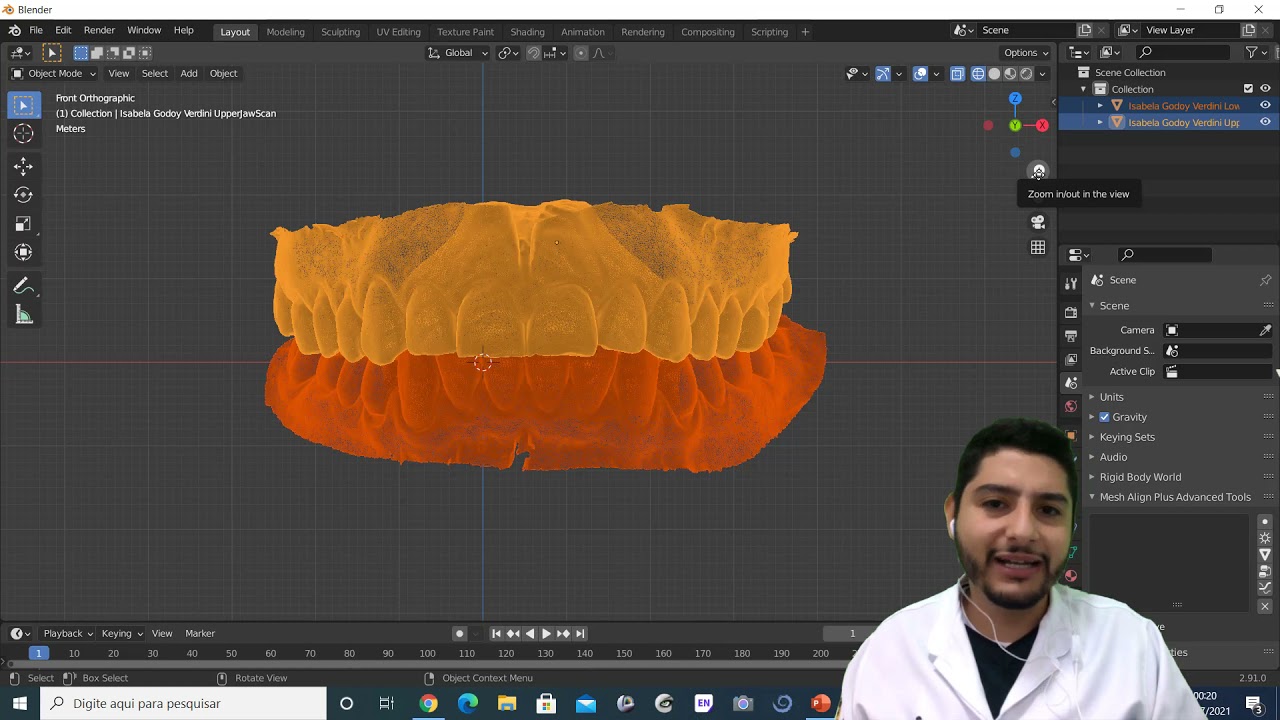Screen dimensions: 1280x720
Task: Open the Playback popover in timeline
Action: (68, 633)
